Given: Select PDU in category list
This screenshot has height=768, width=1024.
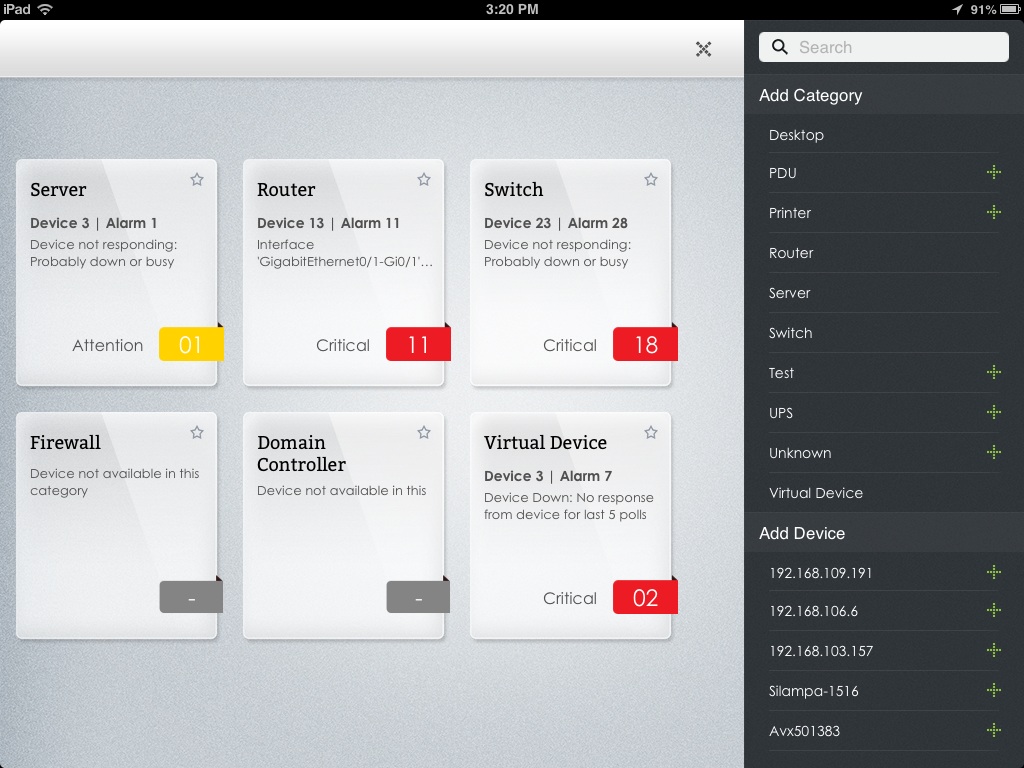Looking at the screenshot, I should pyautogui.click(x=884, y=173).
